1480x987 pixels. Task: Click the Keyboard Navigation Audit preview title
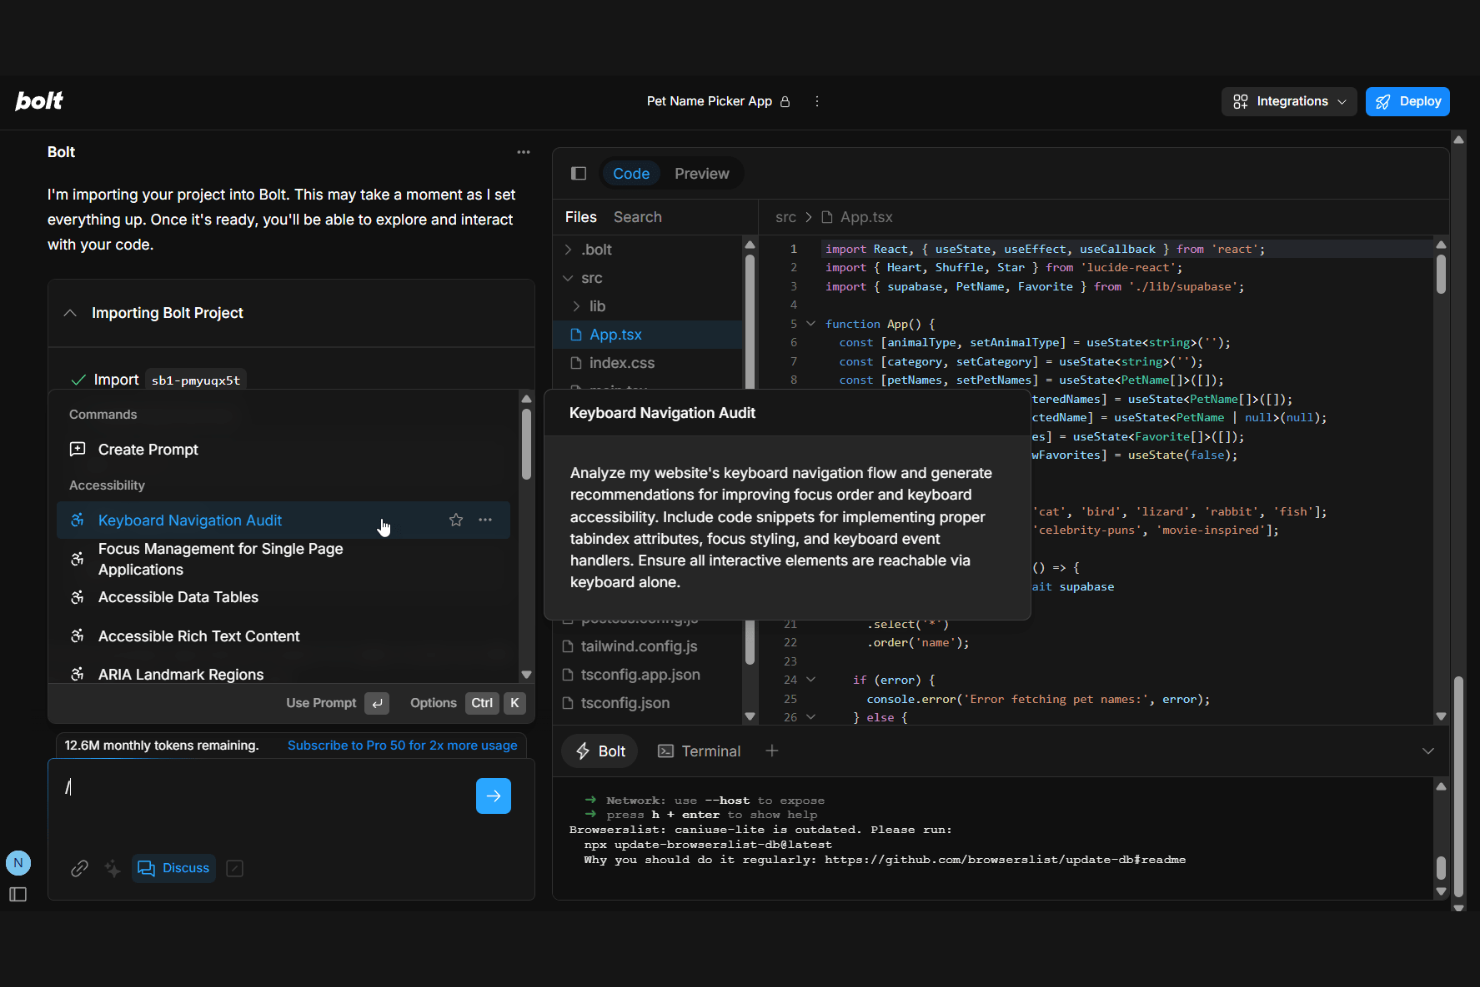tap(662, 413)
